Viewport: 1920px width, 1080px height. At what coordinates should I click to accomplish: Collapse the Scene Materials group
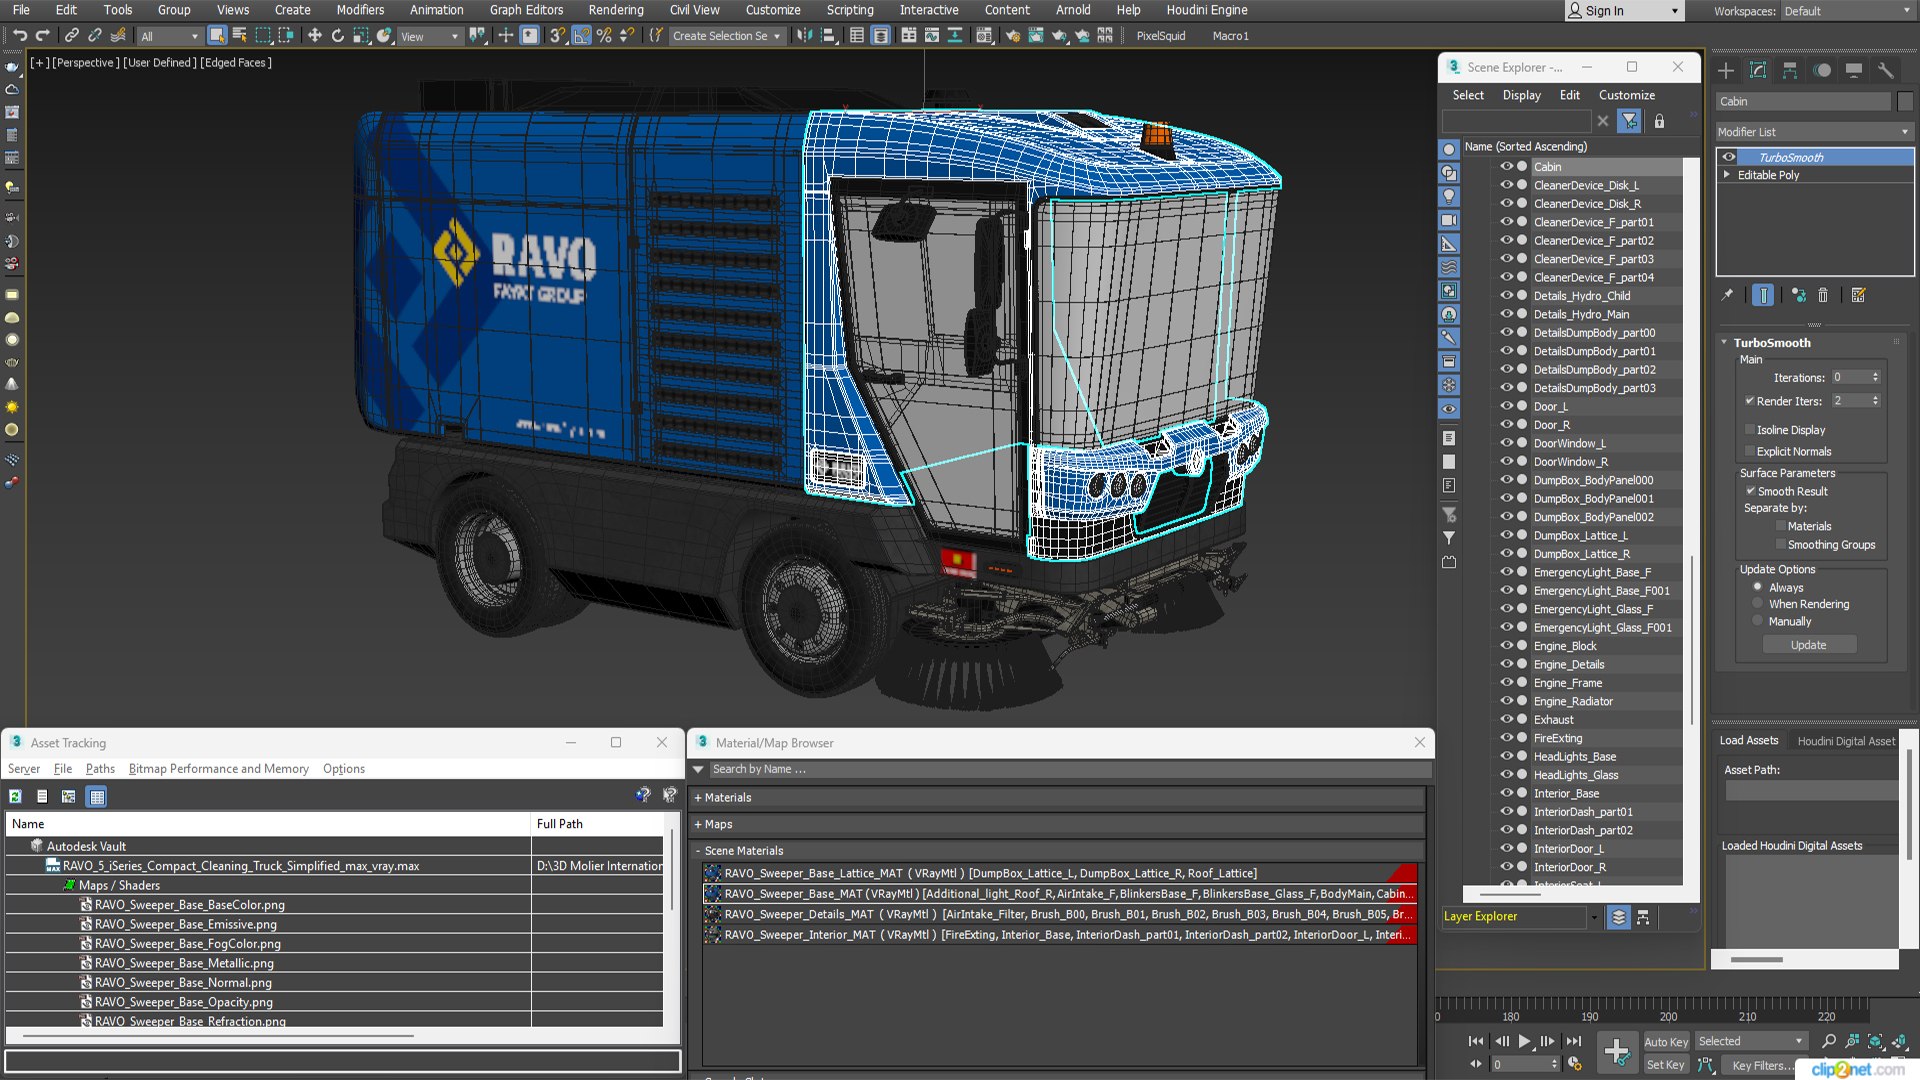pos(698,851)
